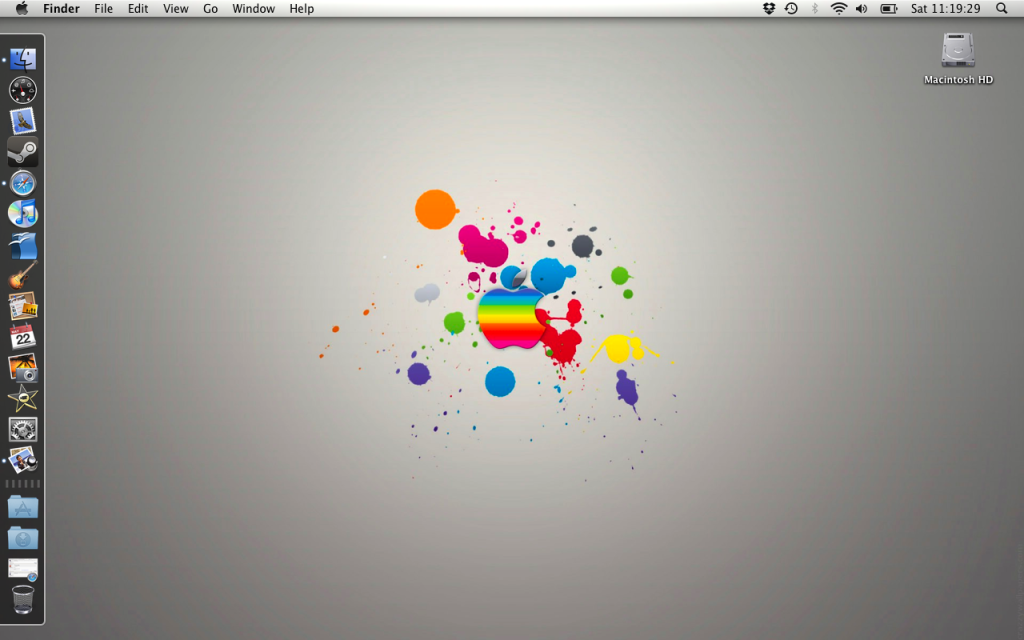Open the Wi-Fi status menu

click(x=839, y=8)
